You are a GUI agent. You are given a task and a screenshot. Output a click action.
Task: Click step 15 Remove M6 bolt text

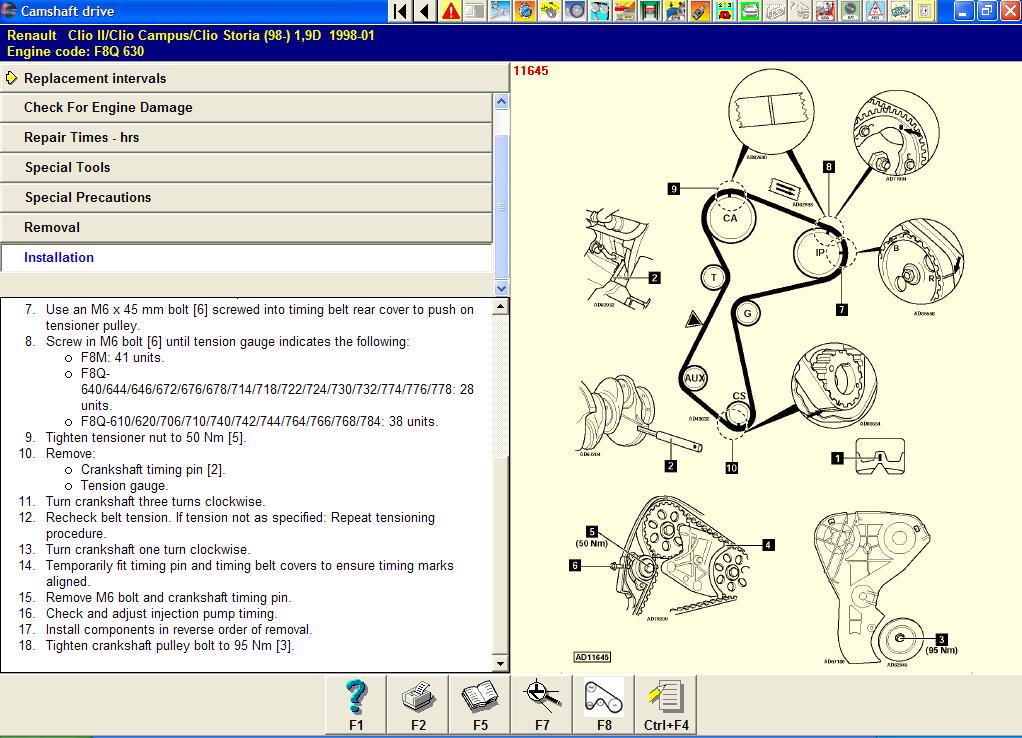[x=168, y=597]
